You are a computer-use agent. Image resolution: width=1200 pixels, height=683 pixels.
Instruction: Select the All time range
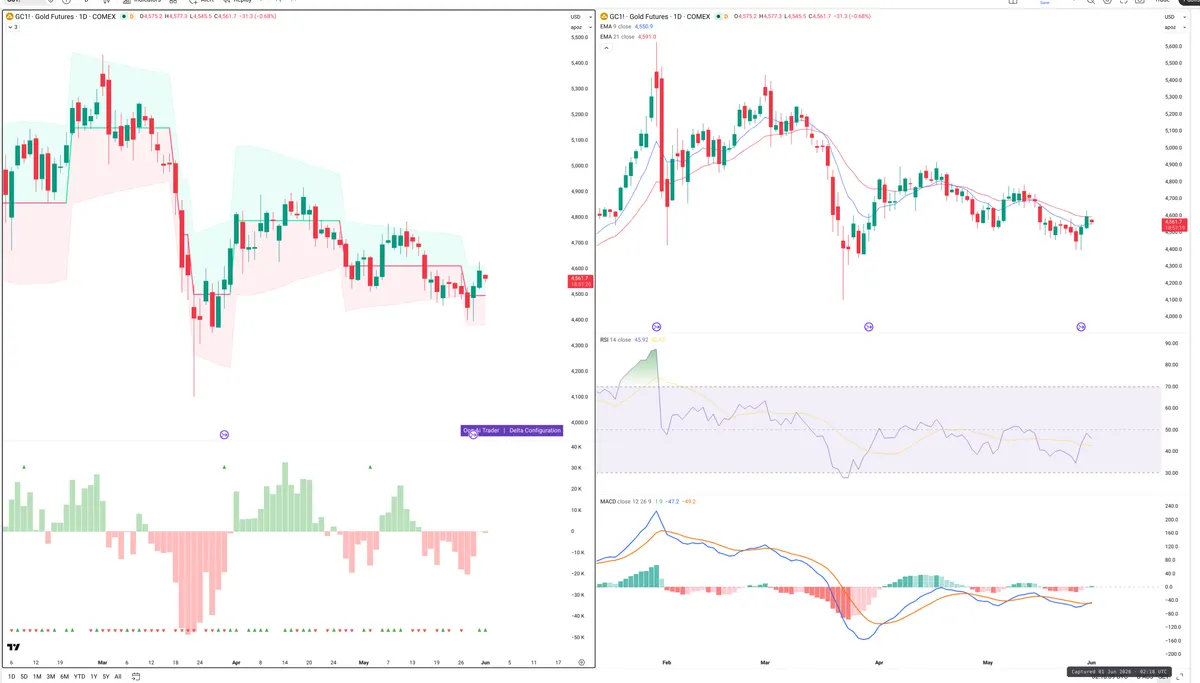[x=118, y=677]
